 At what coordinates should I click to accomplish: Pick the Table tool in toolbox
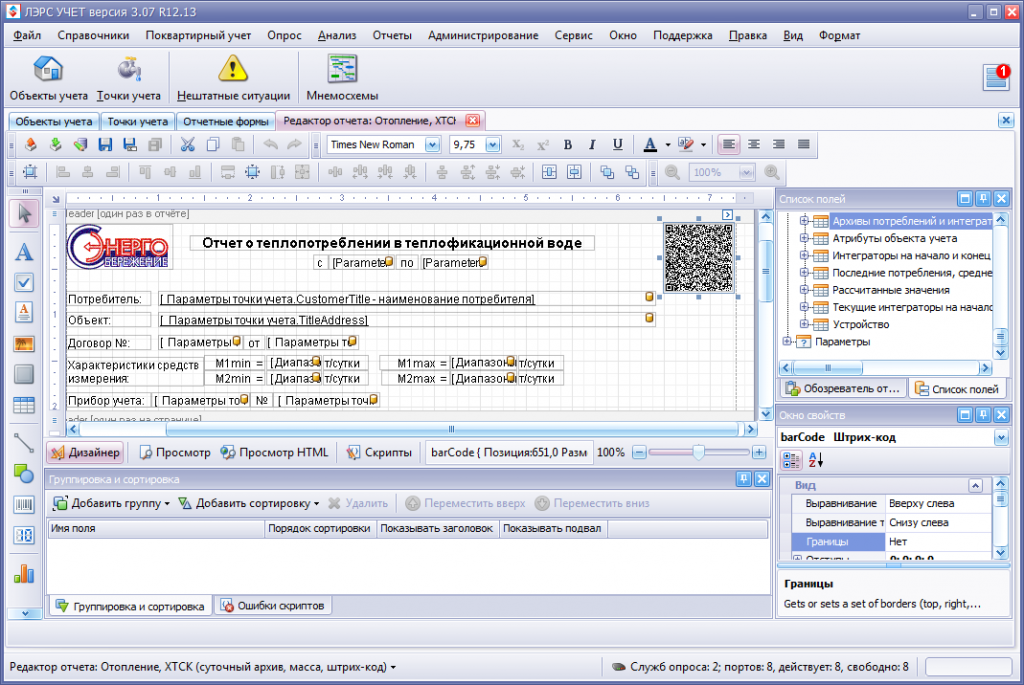tap(24, 405)
